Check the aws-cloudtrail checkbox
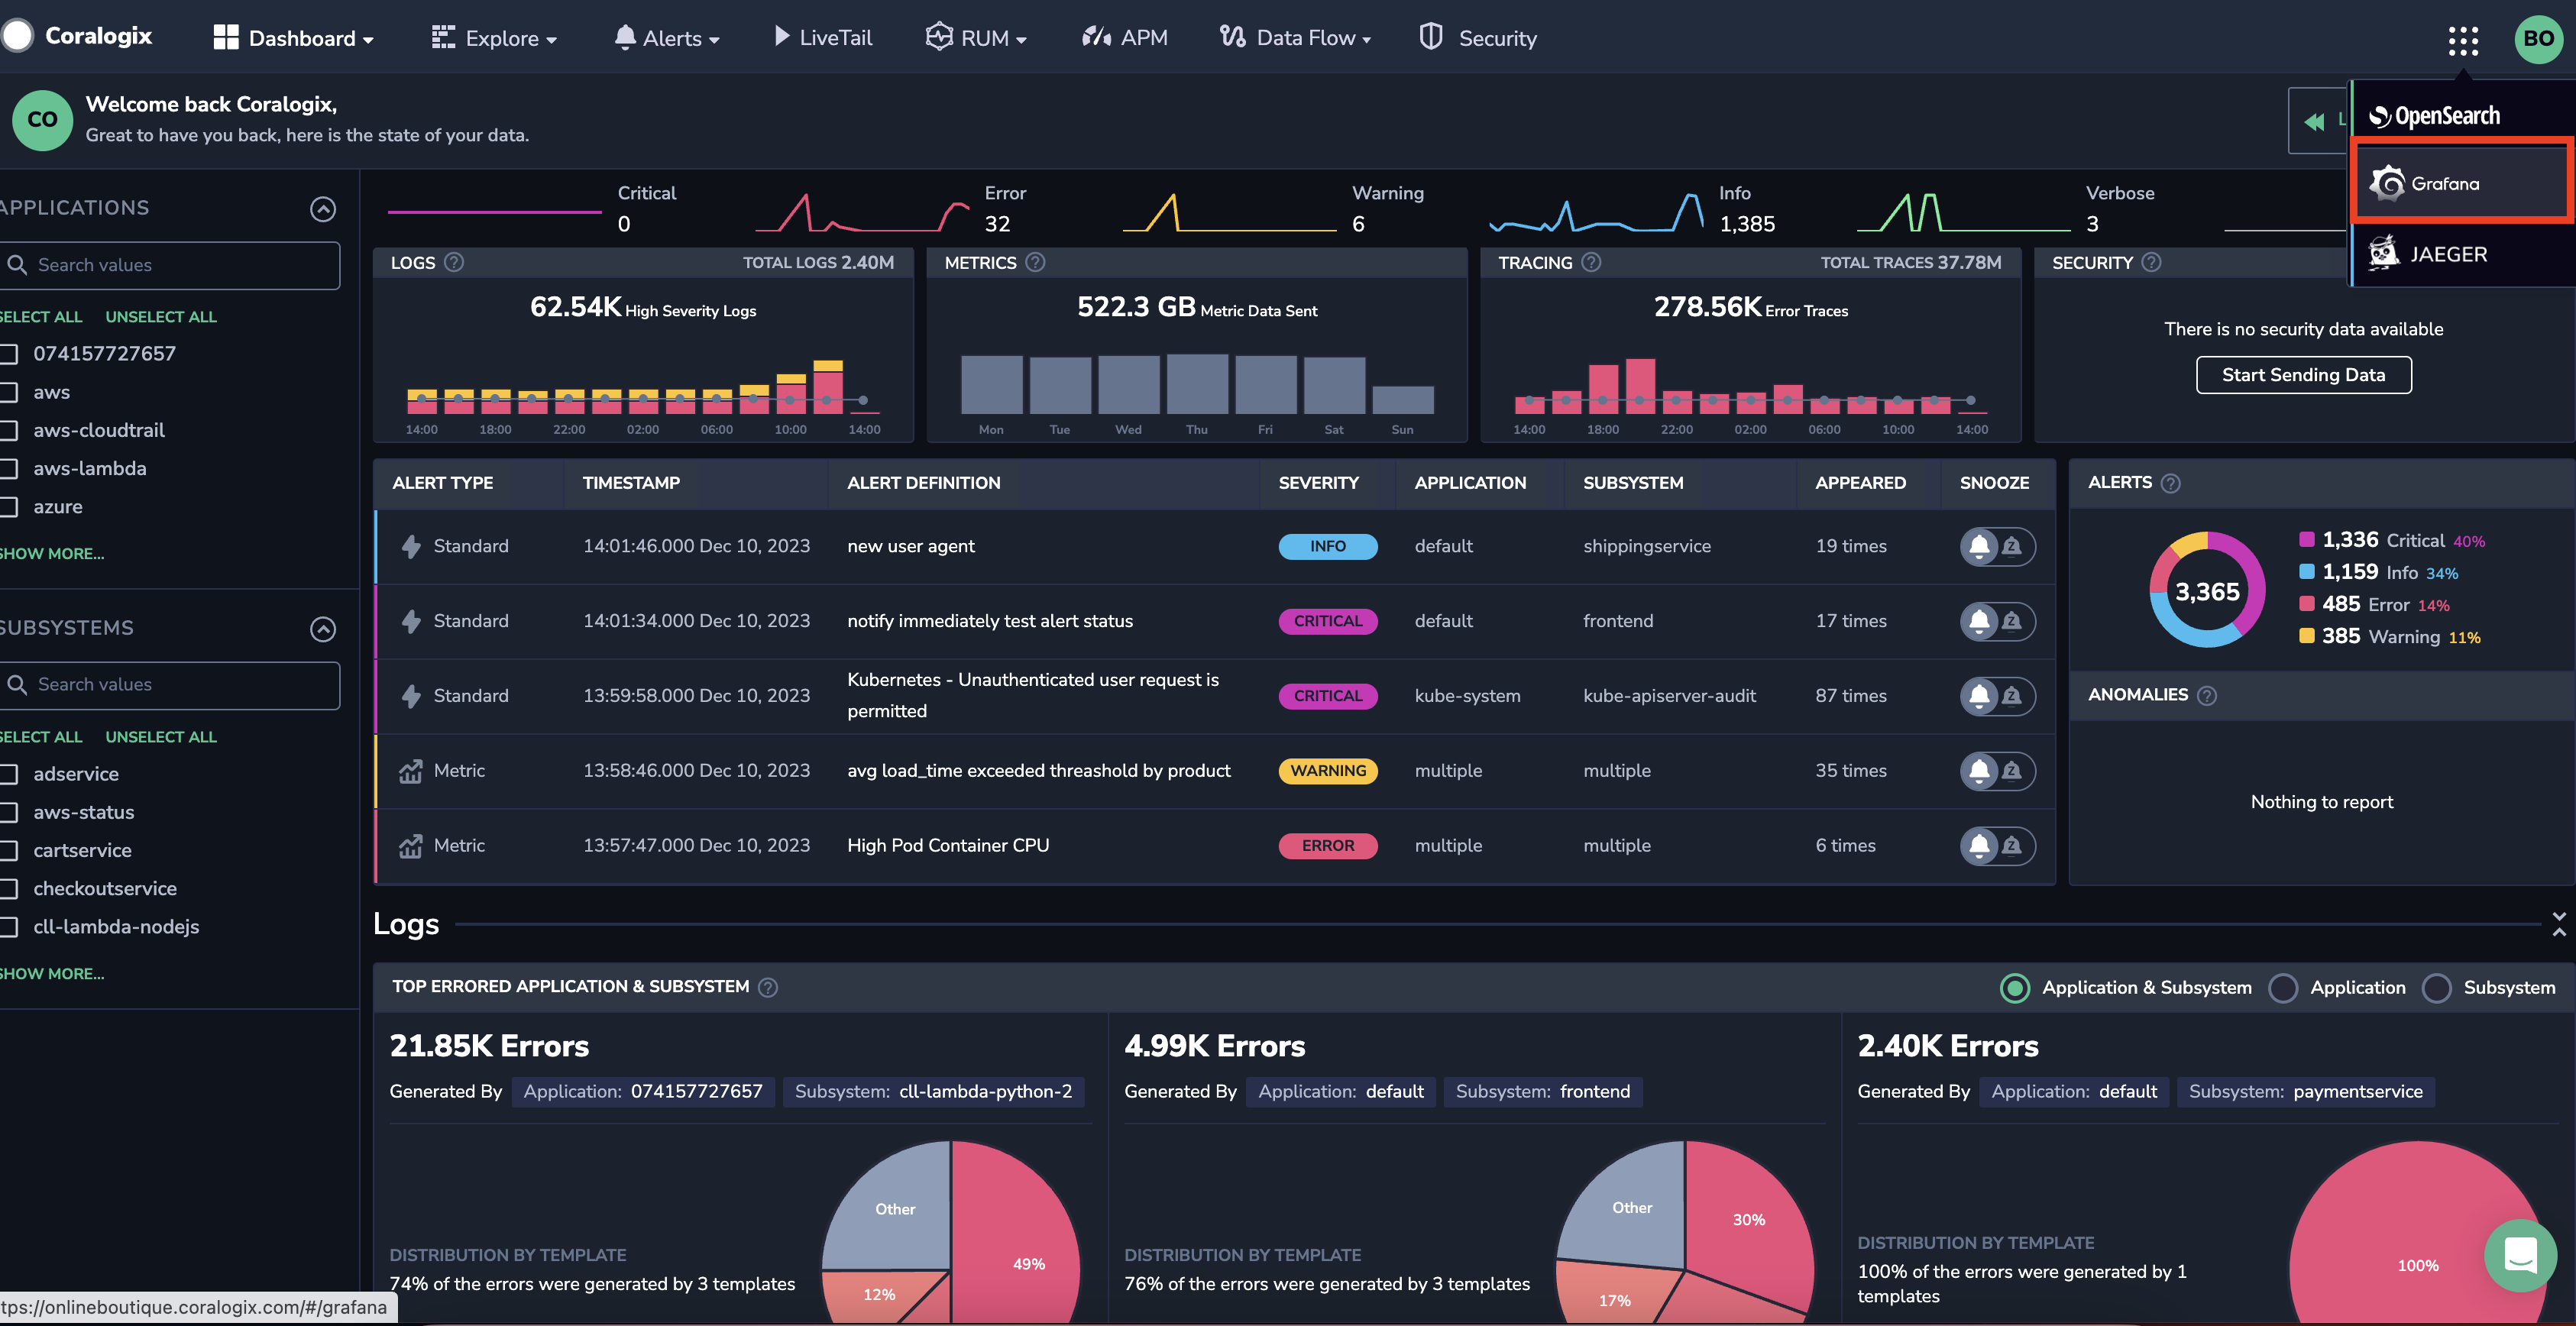The width and height of the screenshot is (2576, 1326). [x=9, y=431]
